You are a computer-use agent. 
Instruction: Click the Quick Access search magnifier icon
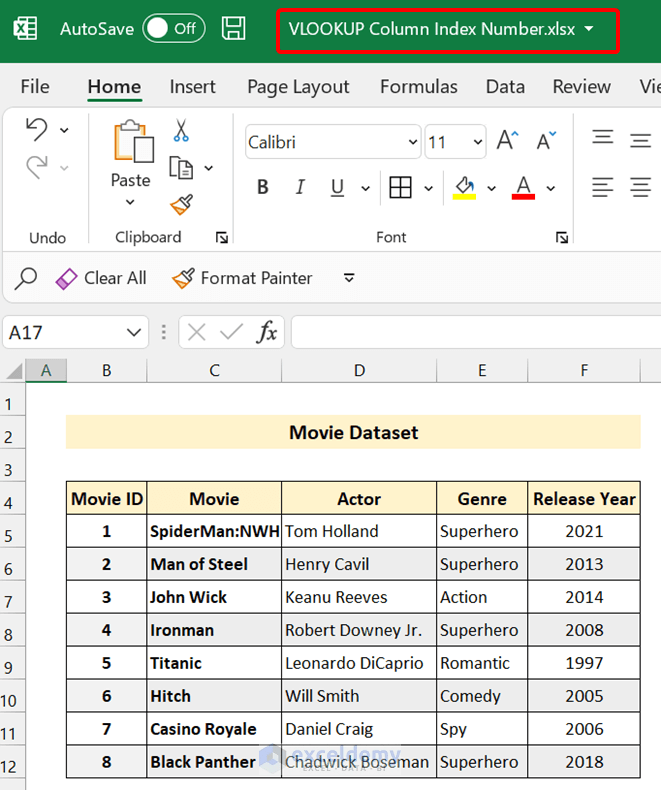point(25,278)
